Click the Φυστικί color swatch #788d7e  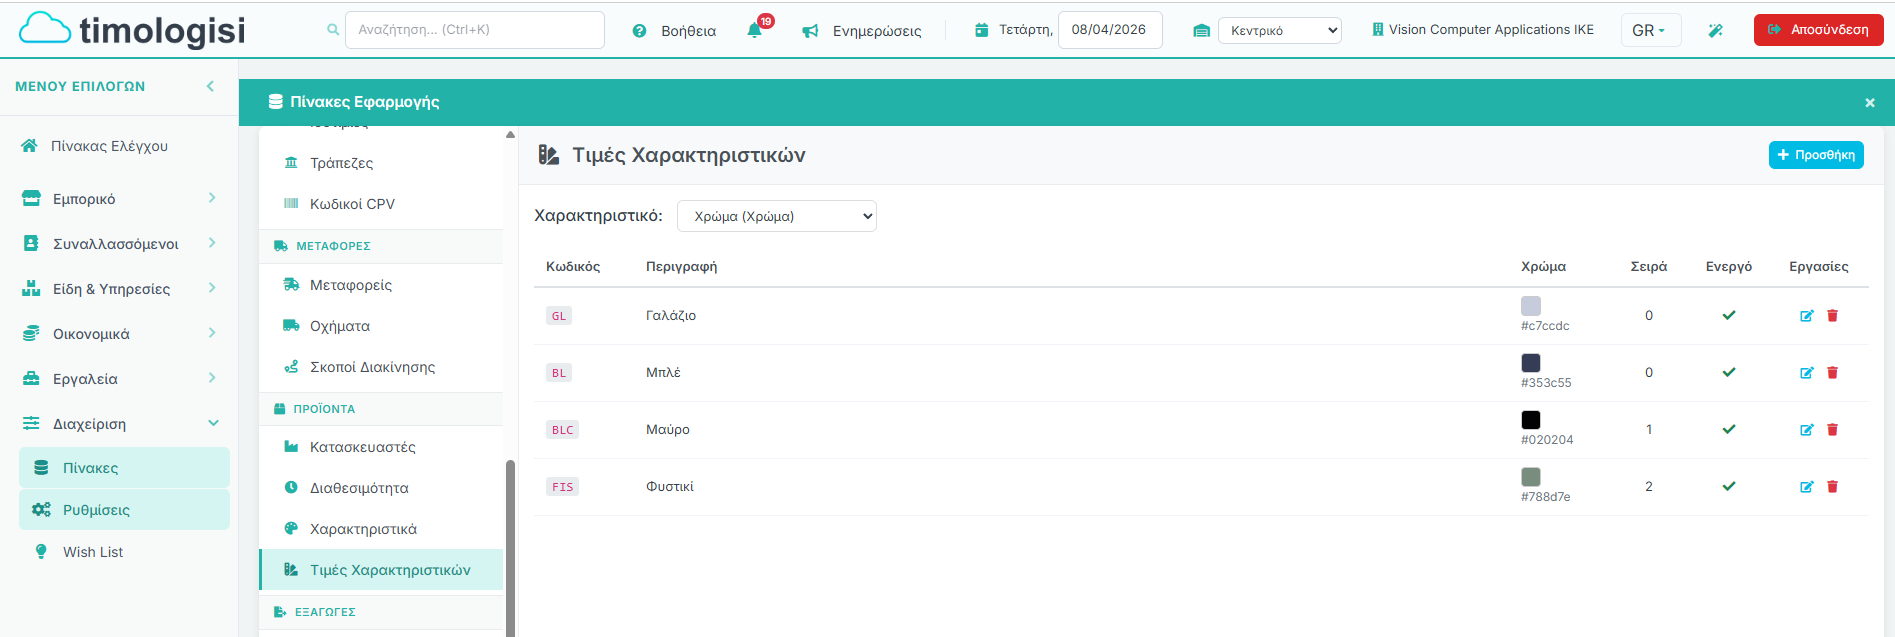pos(1531,477)
